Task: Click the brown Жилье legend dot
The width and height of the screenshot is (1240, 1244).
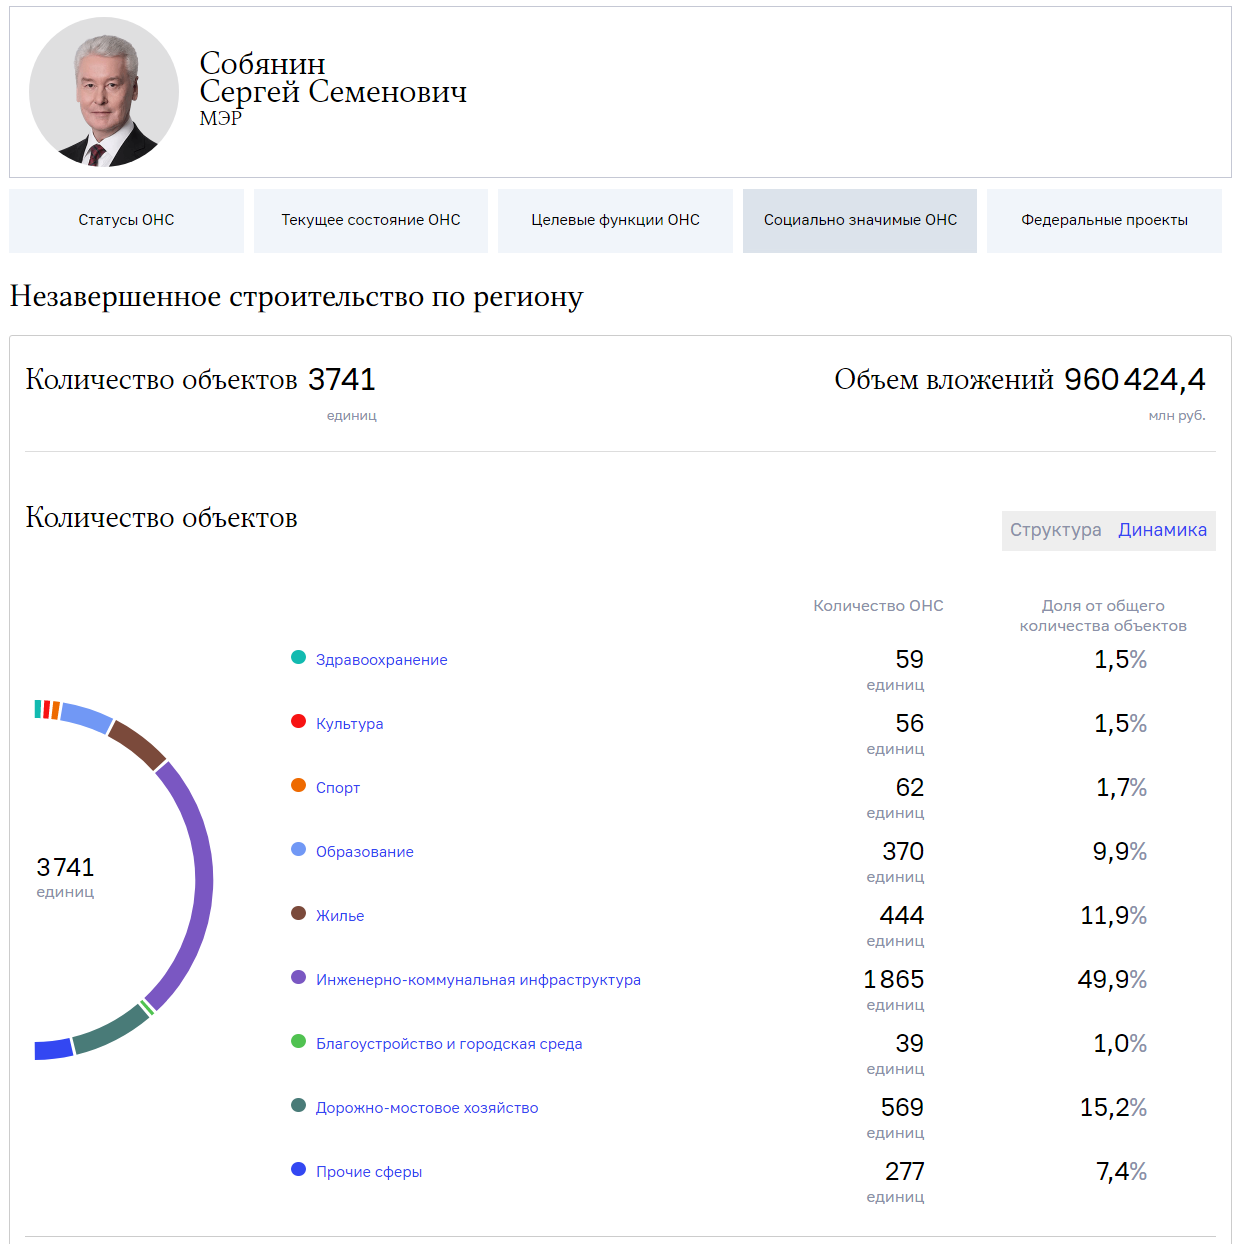Action: 298,913
